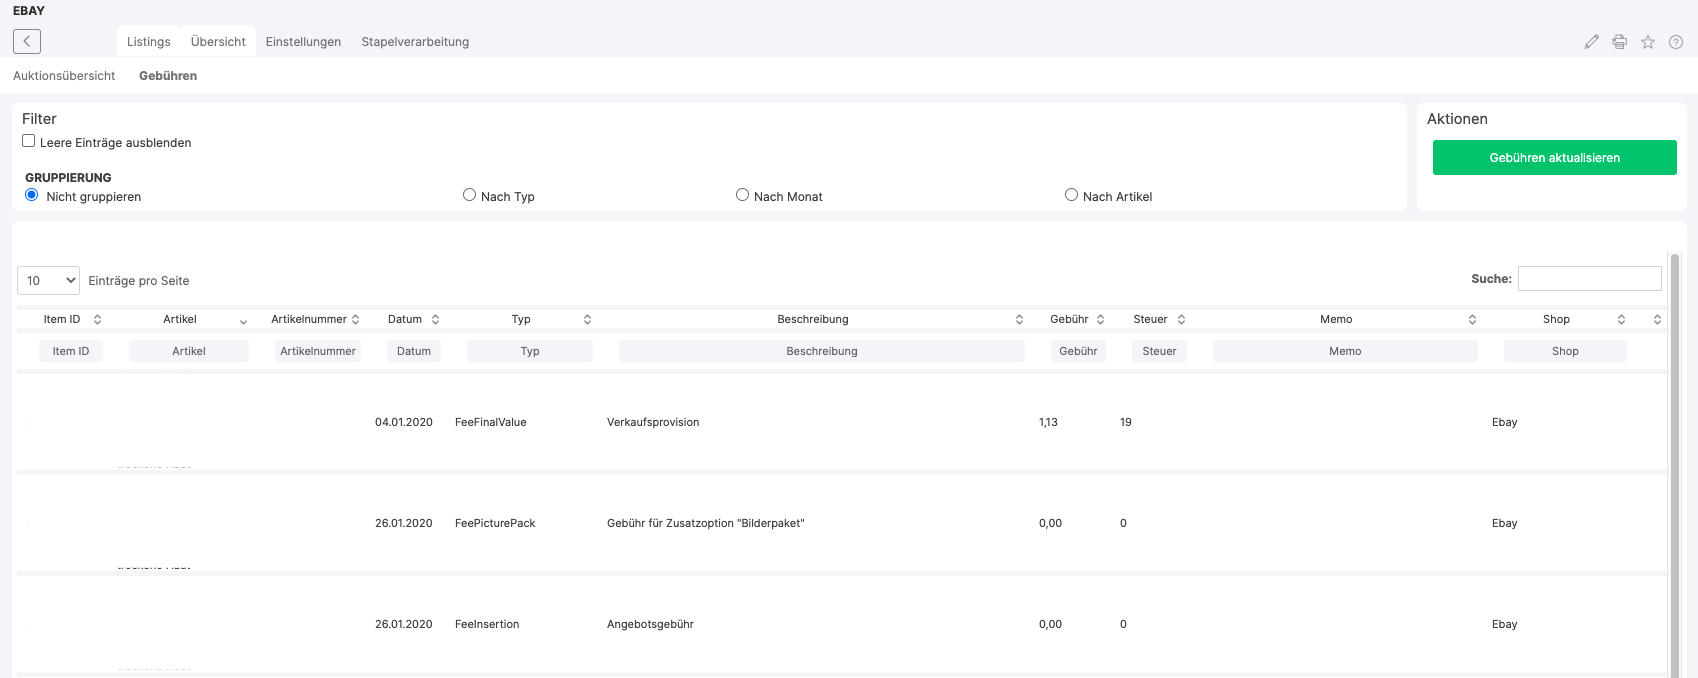
Task: Choose 'Nach Artikel' grouping radio button
Action: point(1071,195)
